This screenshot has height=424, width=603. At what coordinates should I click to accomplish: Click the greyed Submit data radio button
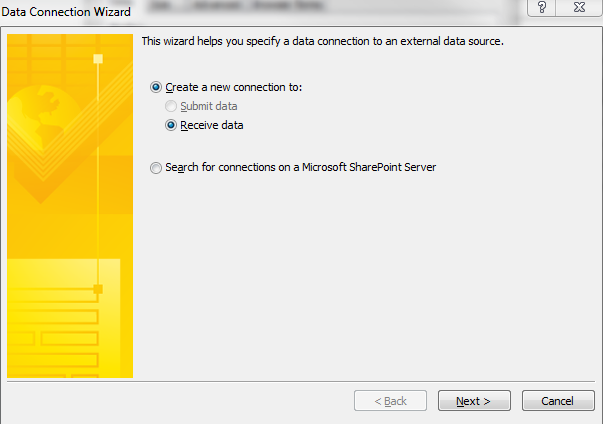pos(171,106)
